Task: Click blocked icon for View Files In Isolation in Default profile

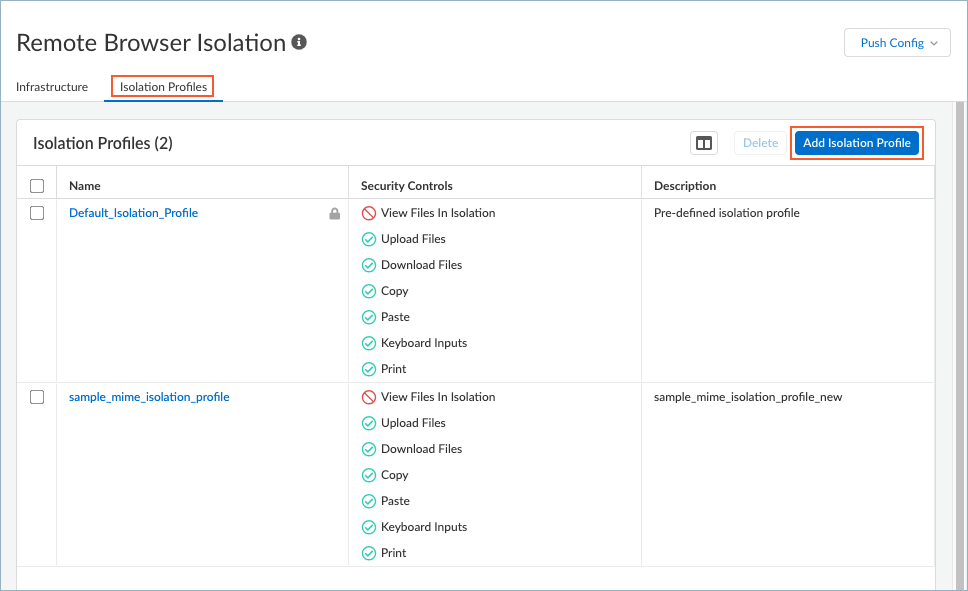Action: click(x=369, y=213)
